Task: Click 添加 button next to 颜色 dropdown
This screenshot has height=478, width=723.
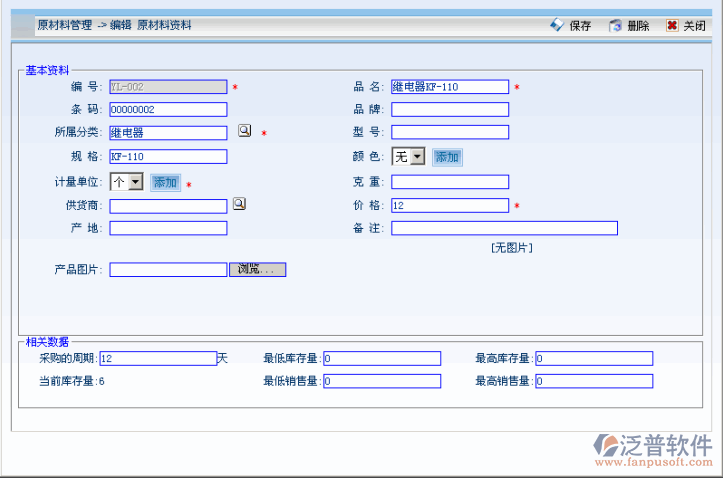Action: (x=447, y=157)
